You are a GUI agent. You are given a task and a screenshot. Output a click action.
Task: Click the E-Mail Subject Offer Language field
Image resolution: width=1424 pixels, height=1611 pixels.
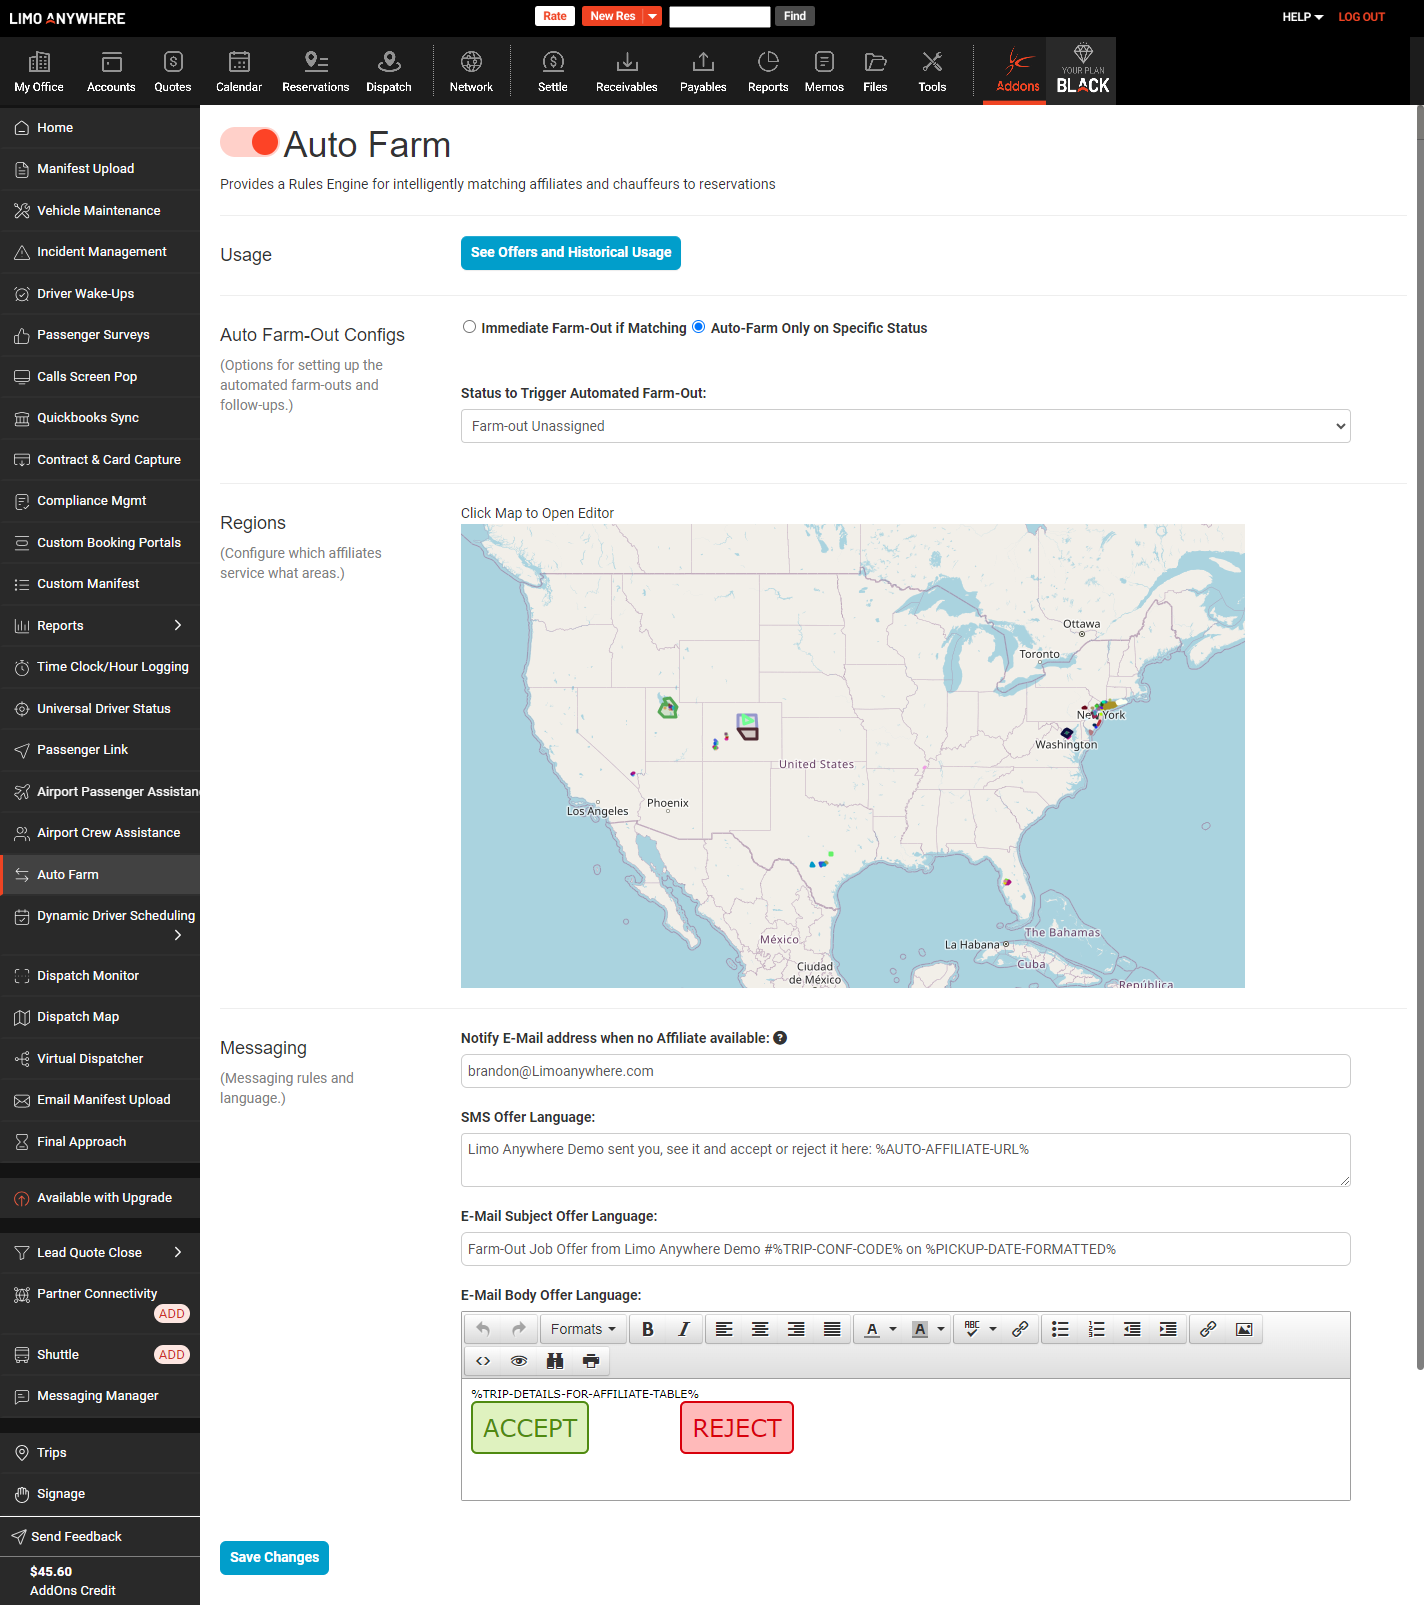(x=905, y=1249)
